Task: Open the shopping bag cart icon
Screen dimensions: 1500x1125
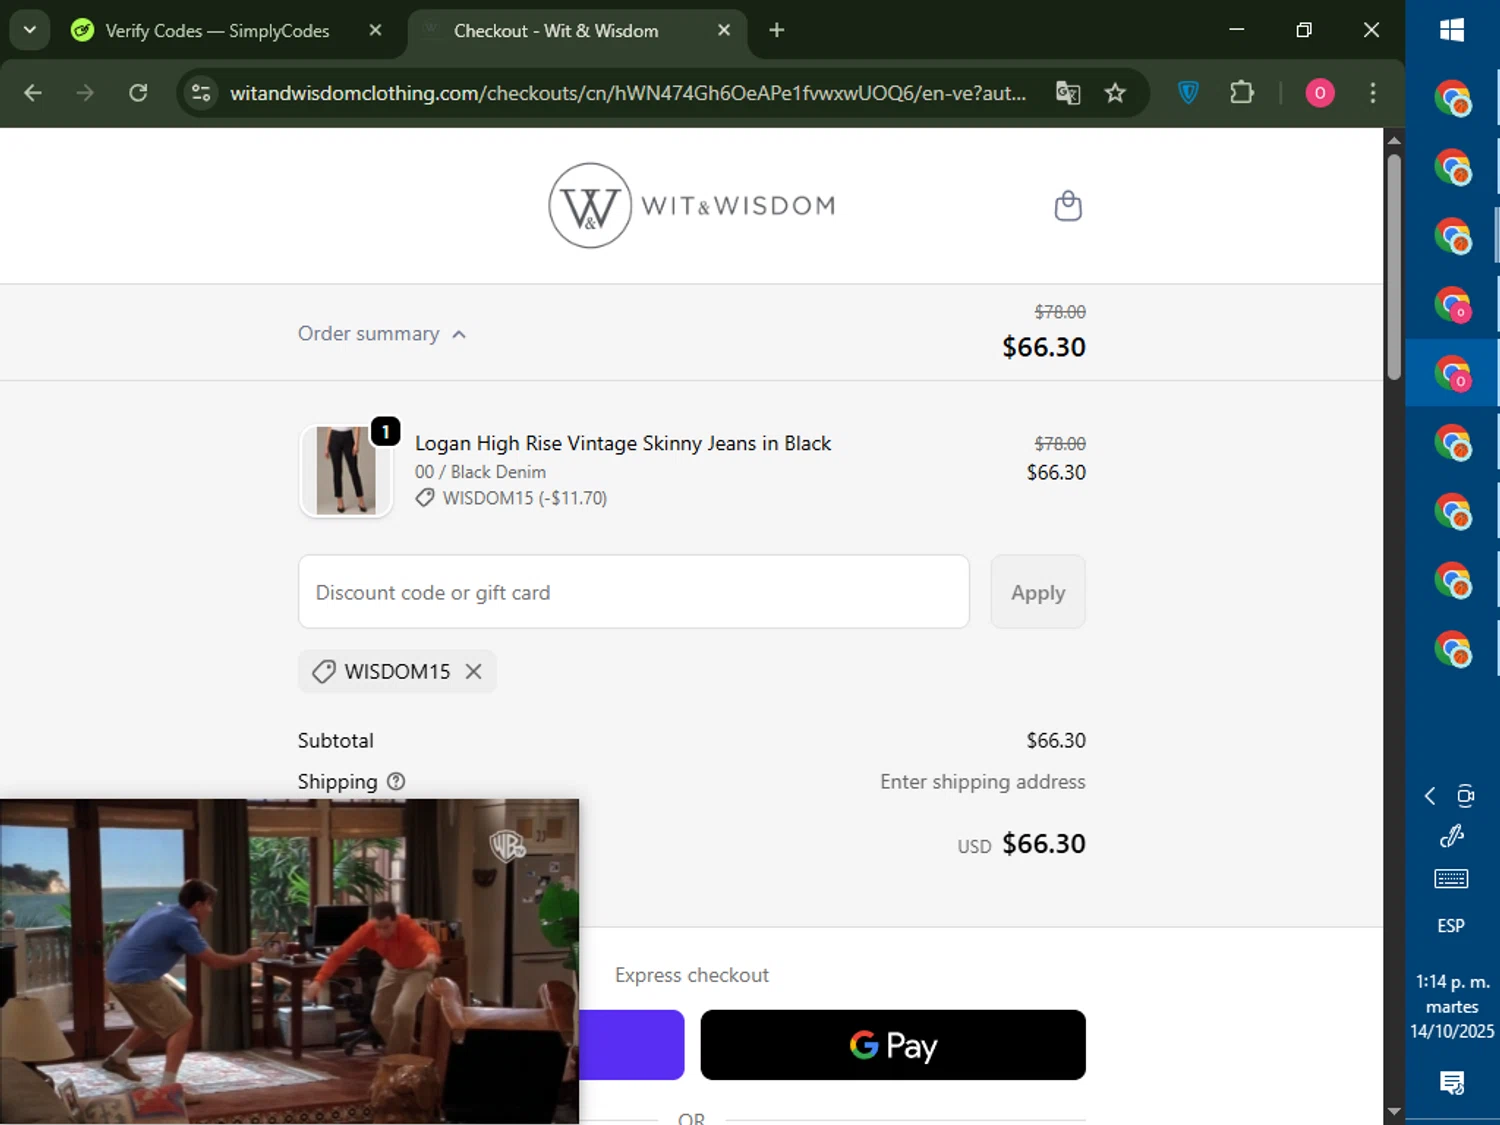Action: tap(1068, 206)
